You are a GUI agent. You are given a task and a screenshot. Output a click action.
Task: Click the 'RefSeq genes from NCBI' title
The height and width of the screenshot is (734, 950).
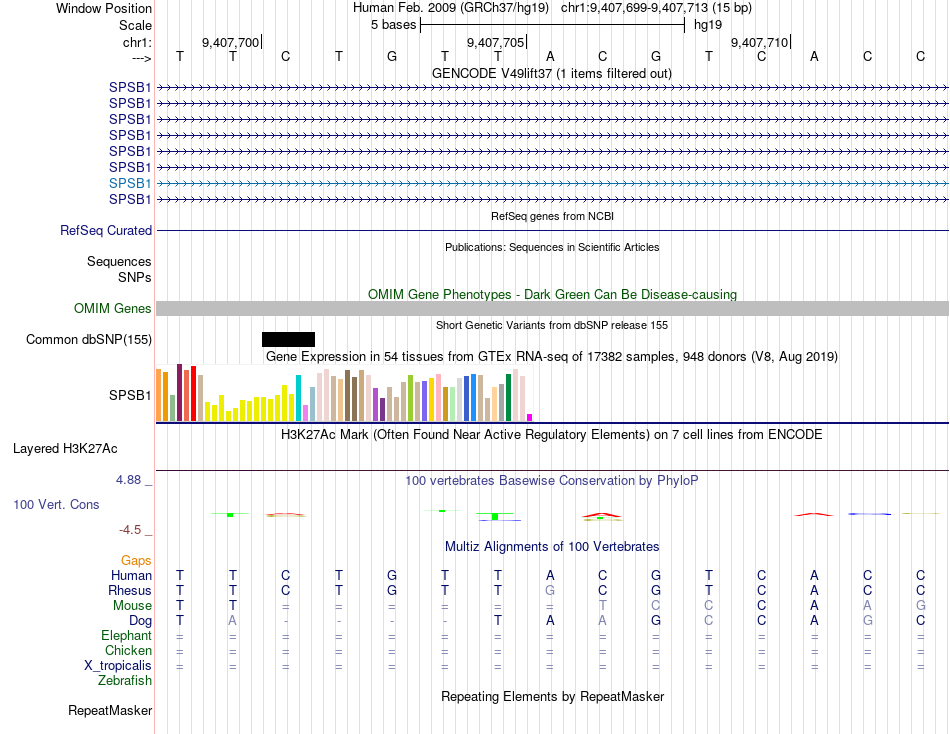click(552, 216)
